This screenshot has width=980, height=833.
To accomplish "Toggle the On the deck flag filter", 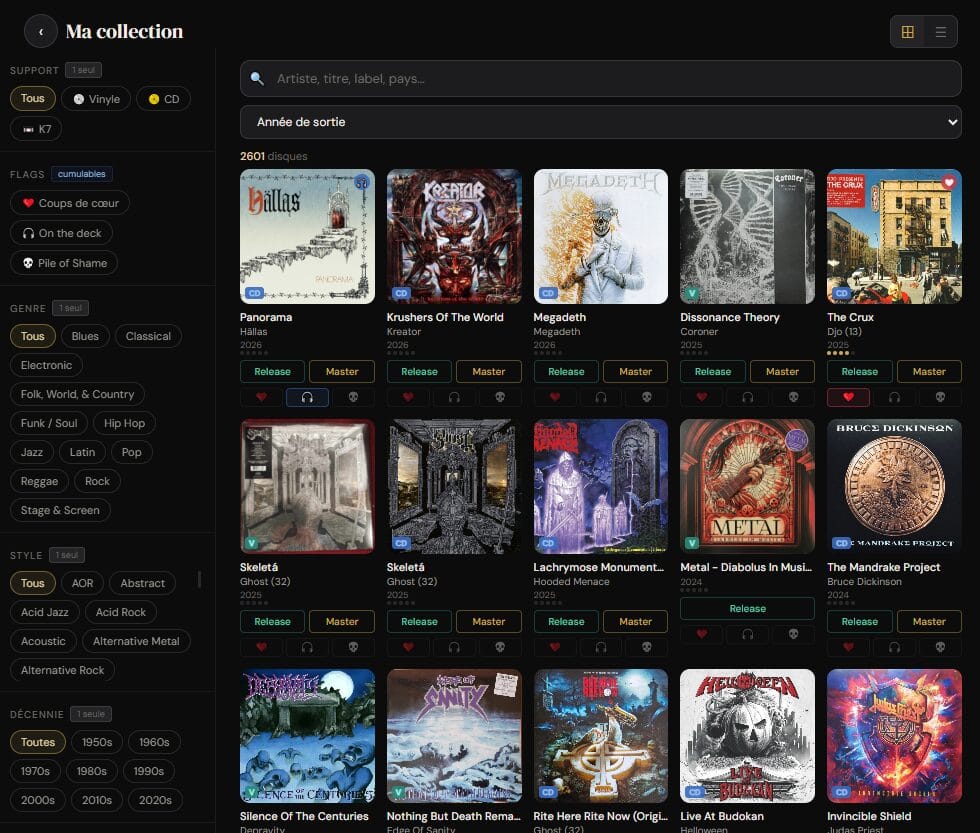I will (x=62, y=233).
